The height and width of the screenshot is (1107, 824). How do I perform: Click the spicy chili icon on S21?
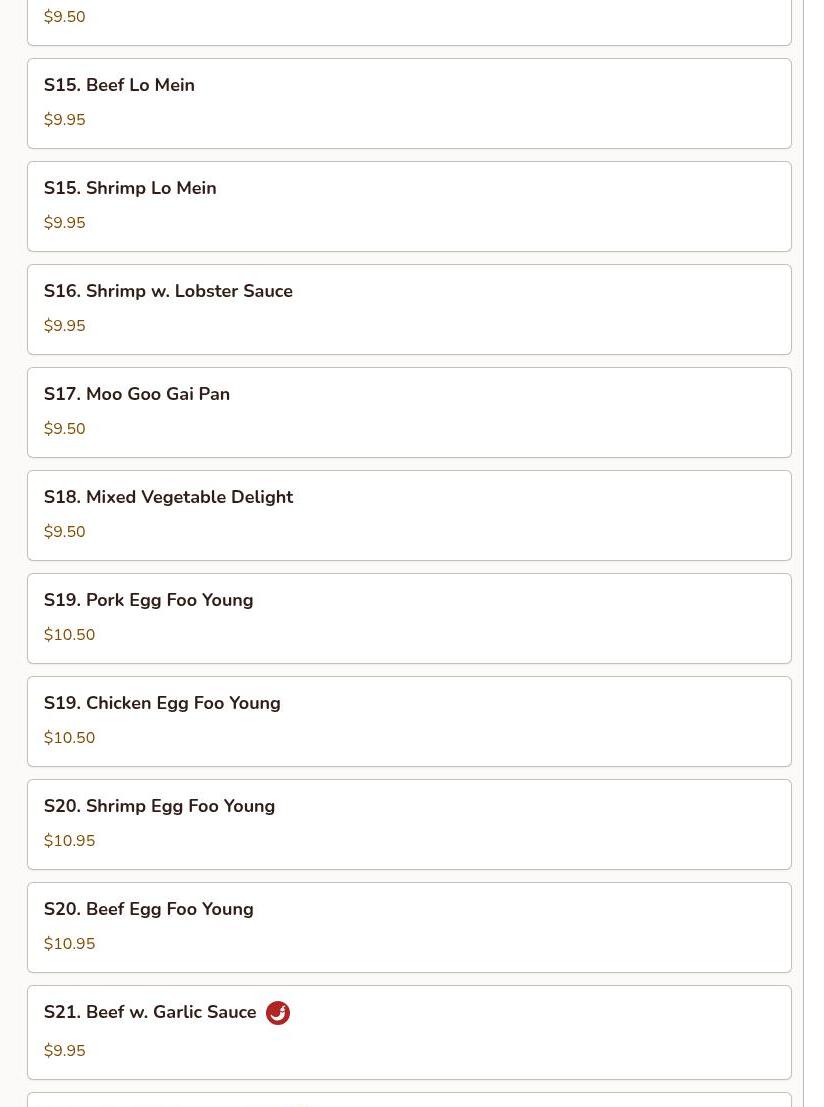pos(277,1012)
